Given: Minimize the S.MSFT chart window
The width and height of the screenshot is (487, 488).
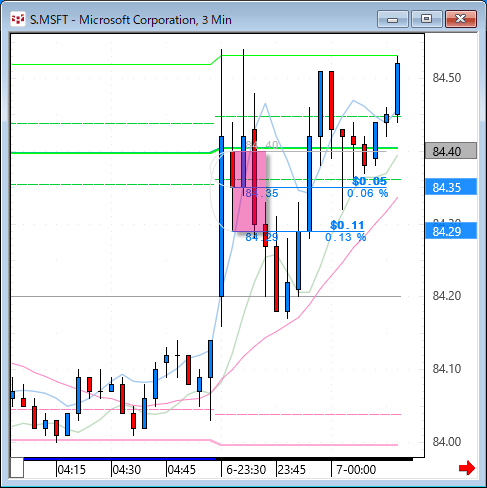Looking at the screenshot, I should click(393, 19).
